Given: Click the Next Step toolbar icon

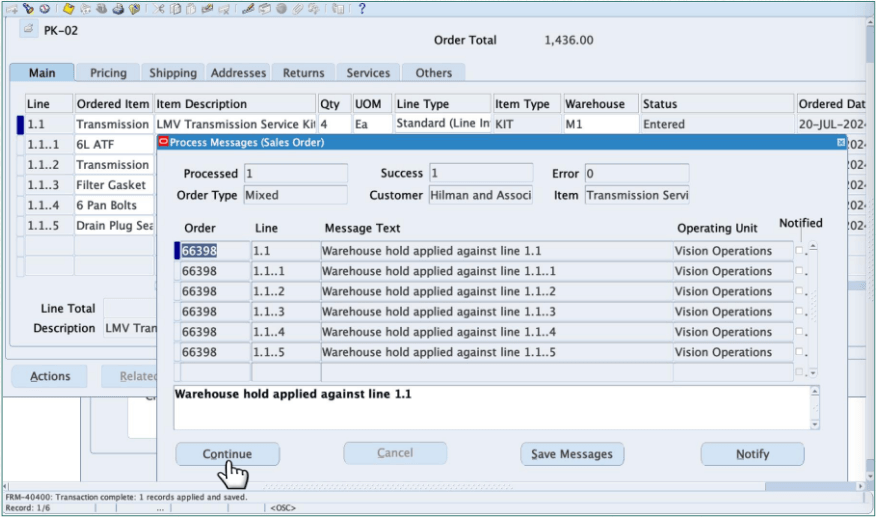Looking at the screenshot, I should tap(85, 9).
